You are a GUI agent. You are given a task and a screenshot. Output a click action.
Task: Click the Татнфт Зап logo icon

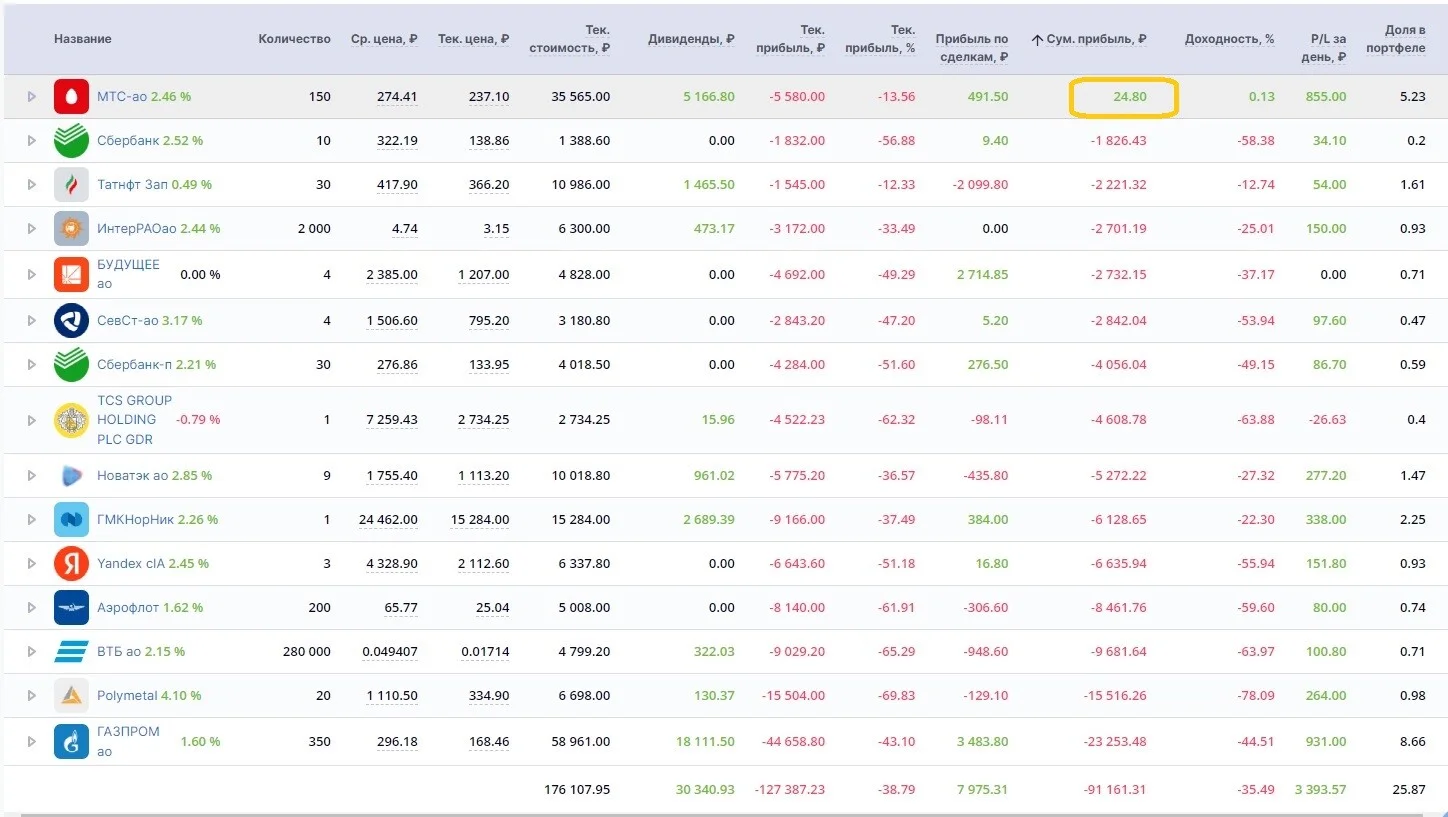click(71, 185)
